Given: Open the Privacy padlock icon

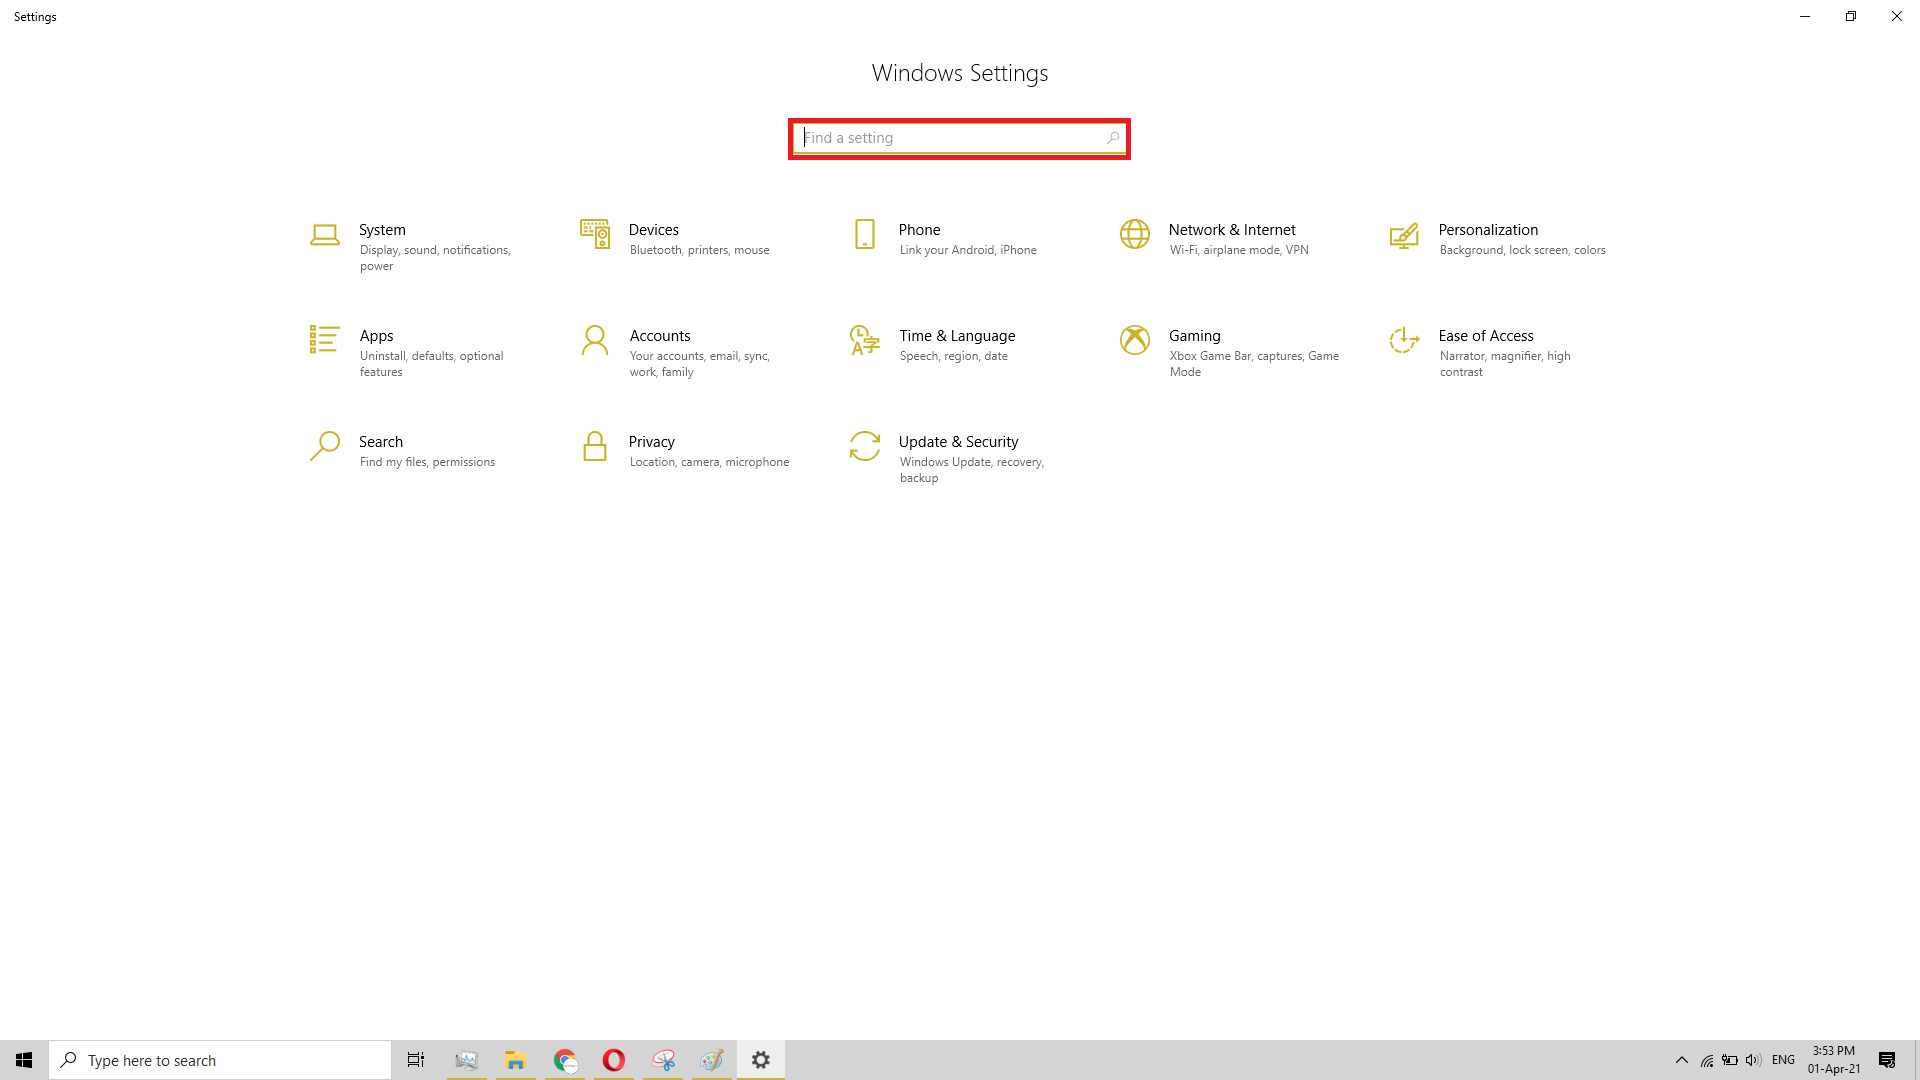Looking at the screenshot, I should click(x=595, y=446).
